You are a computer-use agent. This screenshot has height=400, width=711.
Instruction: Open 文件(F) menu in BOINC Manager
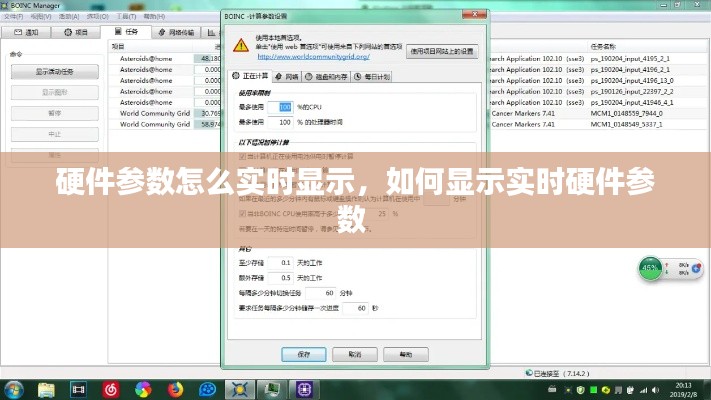click(x=13, y=16)
